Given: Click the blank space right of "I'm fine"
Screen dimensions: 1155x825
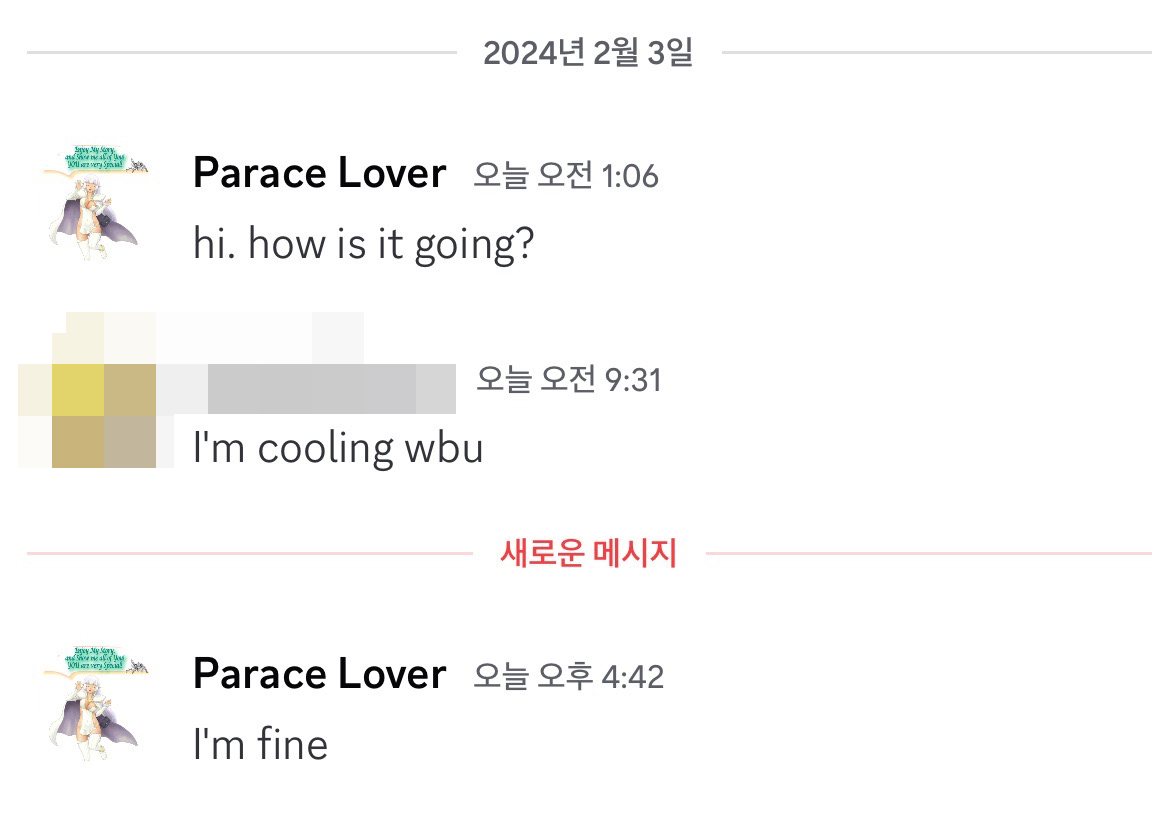Looking at the screenshot, I should [x=700, y=744].
